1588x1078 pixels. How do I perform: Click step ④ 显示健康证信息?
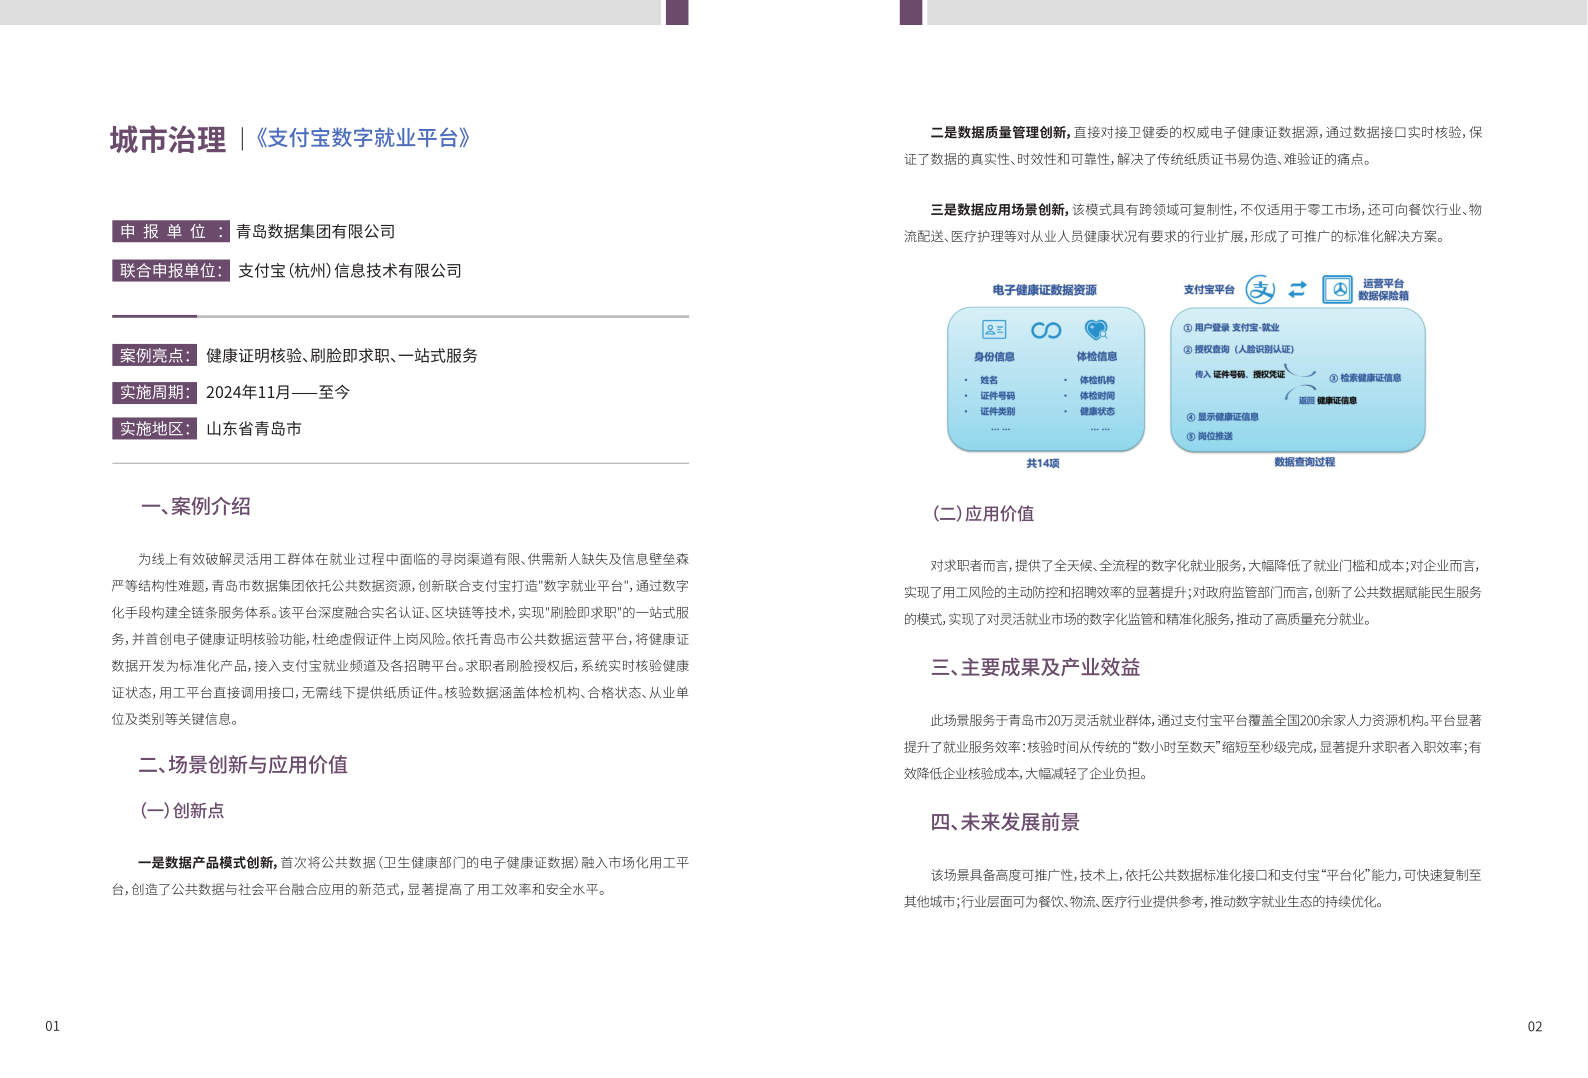tap(1222, 418)
